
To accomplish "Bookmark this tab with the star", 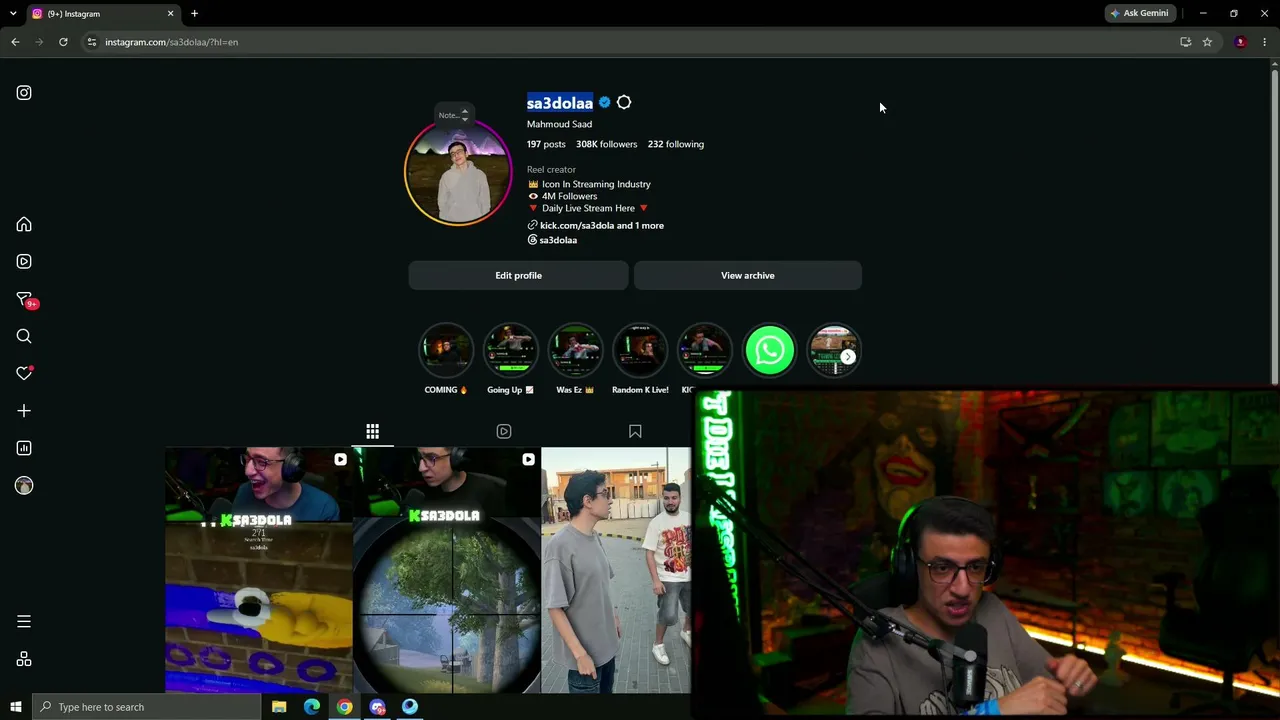I will point(1207,42).
